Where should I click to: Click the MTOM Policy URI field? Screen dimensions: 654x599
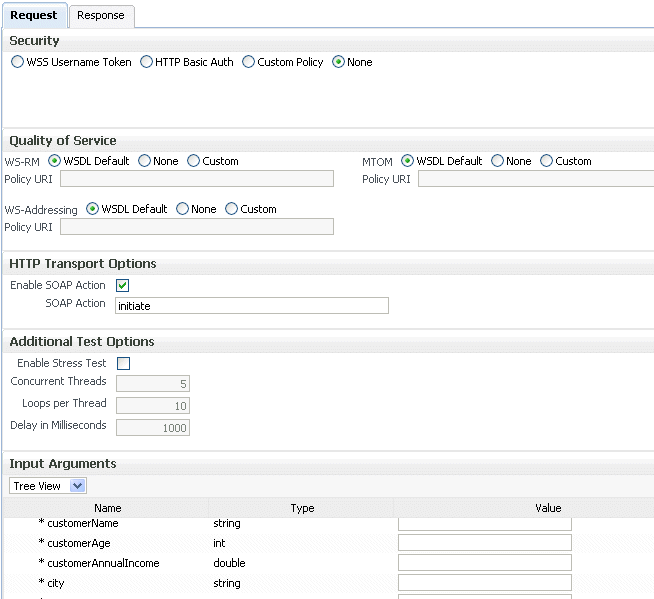(x=536, y=179)
